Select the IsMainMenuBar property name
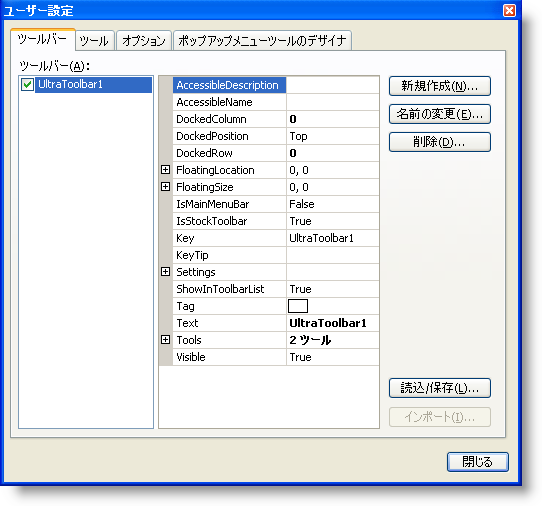The image size is (542, 506). (229, 204)
